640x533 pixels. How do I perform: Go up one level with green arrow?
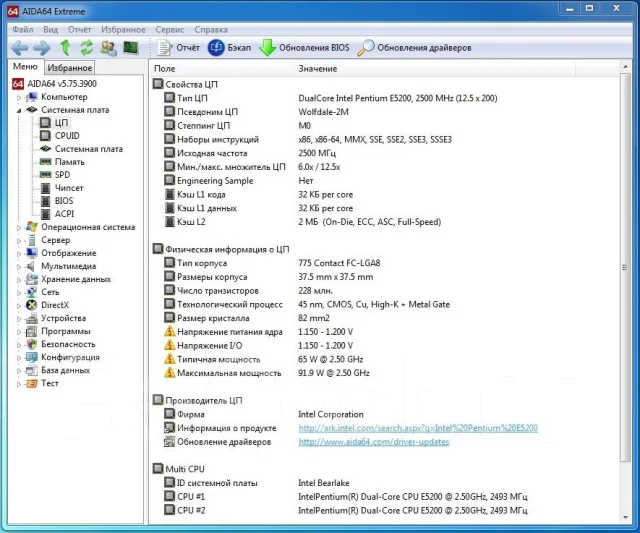(65, 48)
